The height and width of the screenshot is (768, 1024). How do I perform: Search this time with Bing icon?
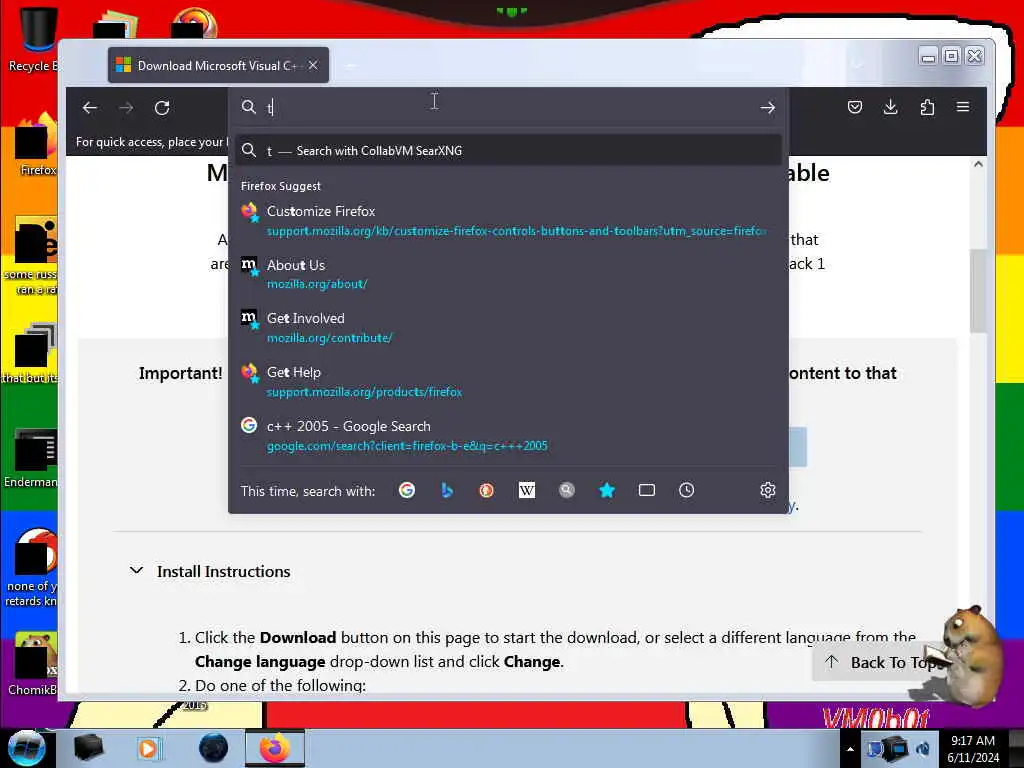click(447, 490)
